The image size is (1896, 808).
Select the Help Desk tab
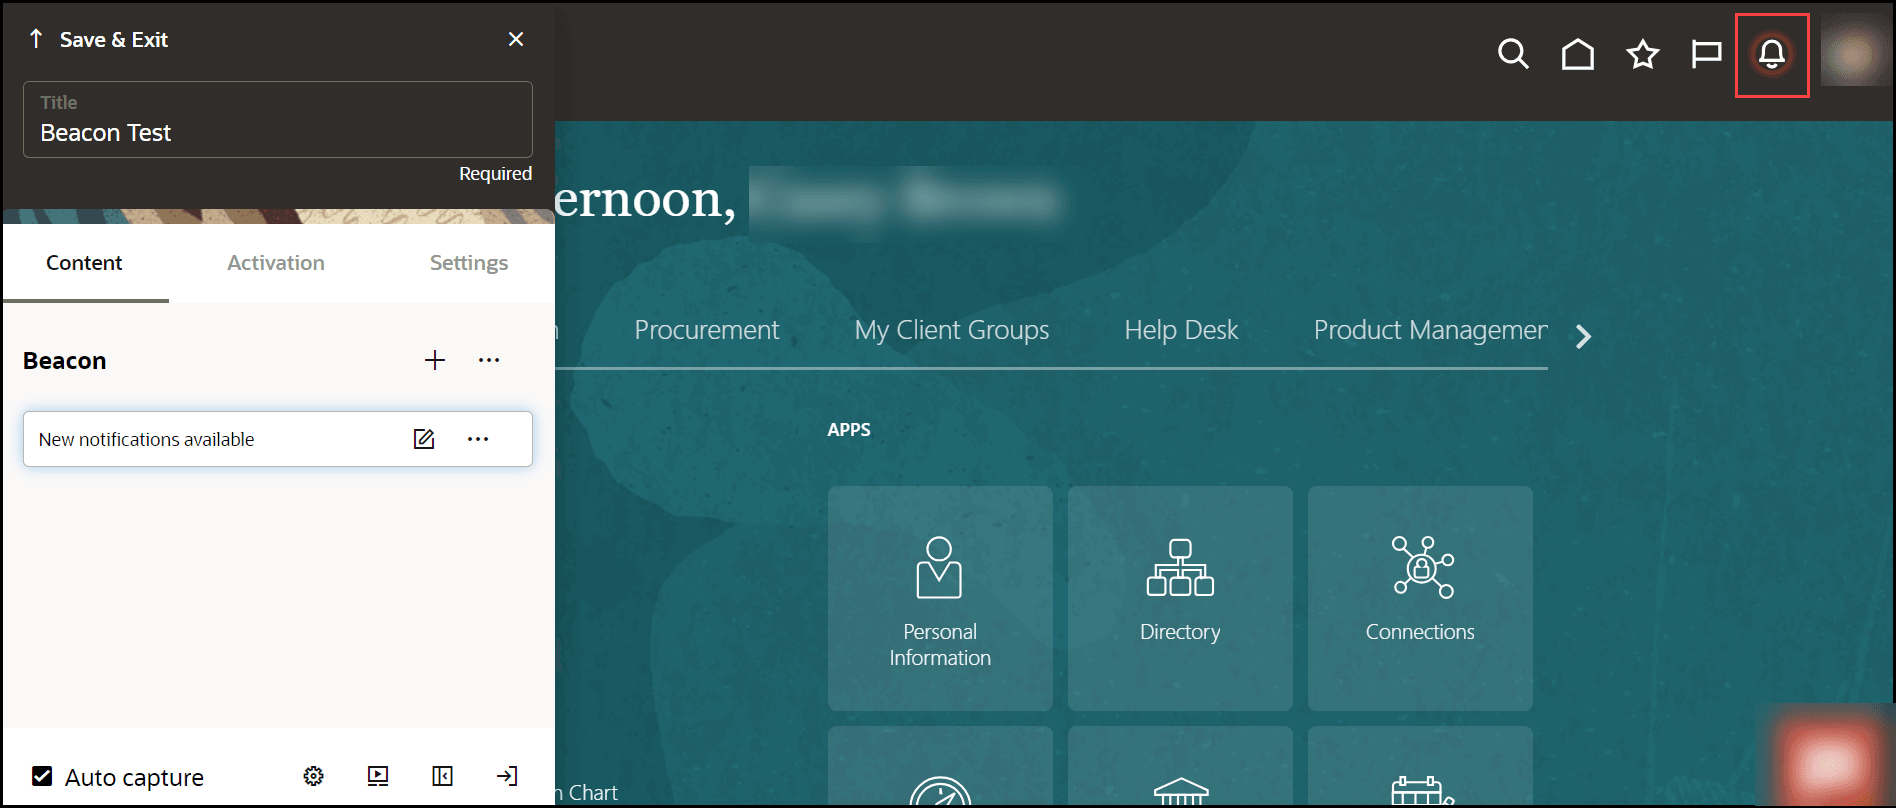1181,330
